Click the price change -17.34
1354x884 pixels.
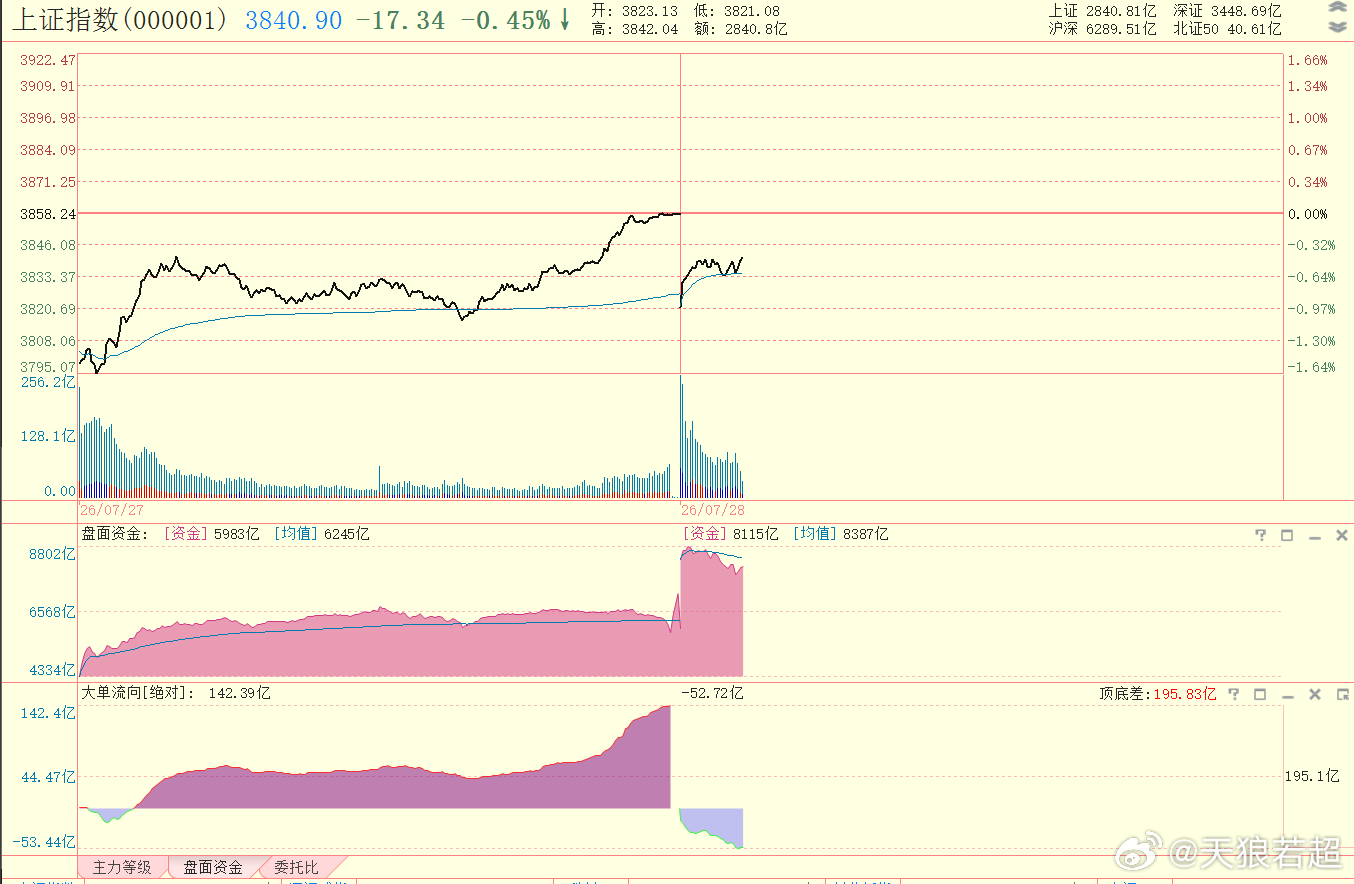click(400, 20)
